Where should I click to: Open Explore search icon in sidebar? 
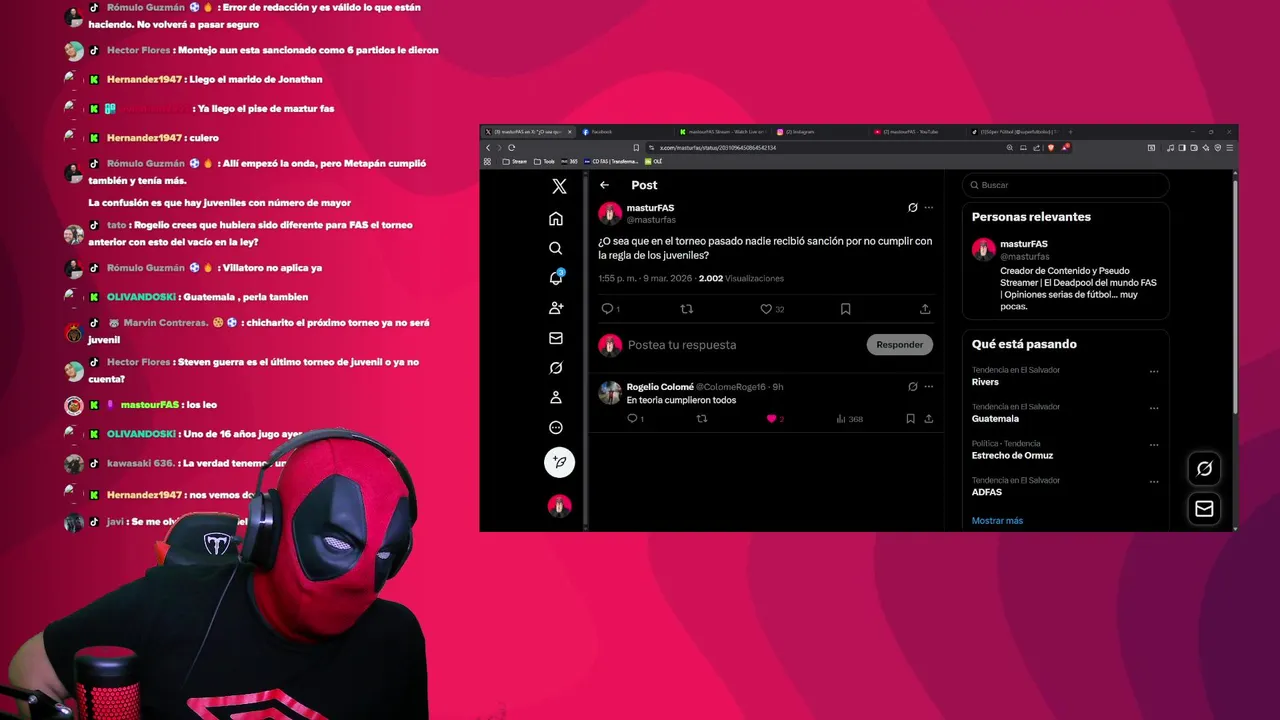(556, 248)
